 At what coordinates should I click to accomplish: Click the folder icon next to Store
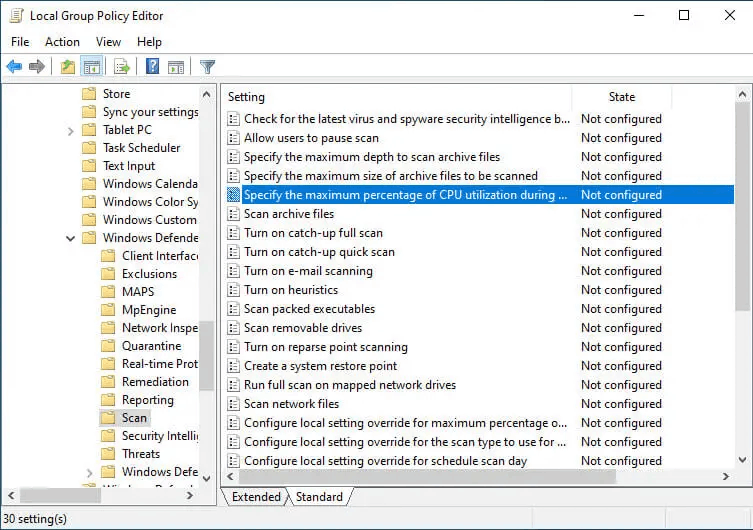89,94
